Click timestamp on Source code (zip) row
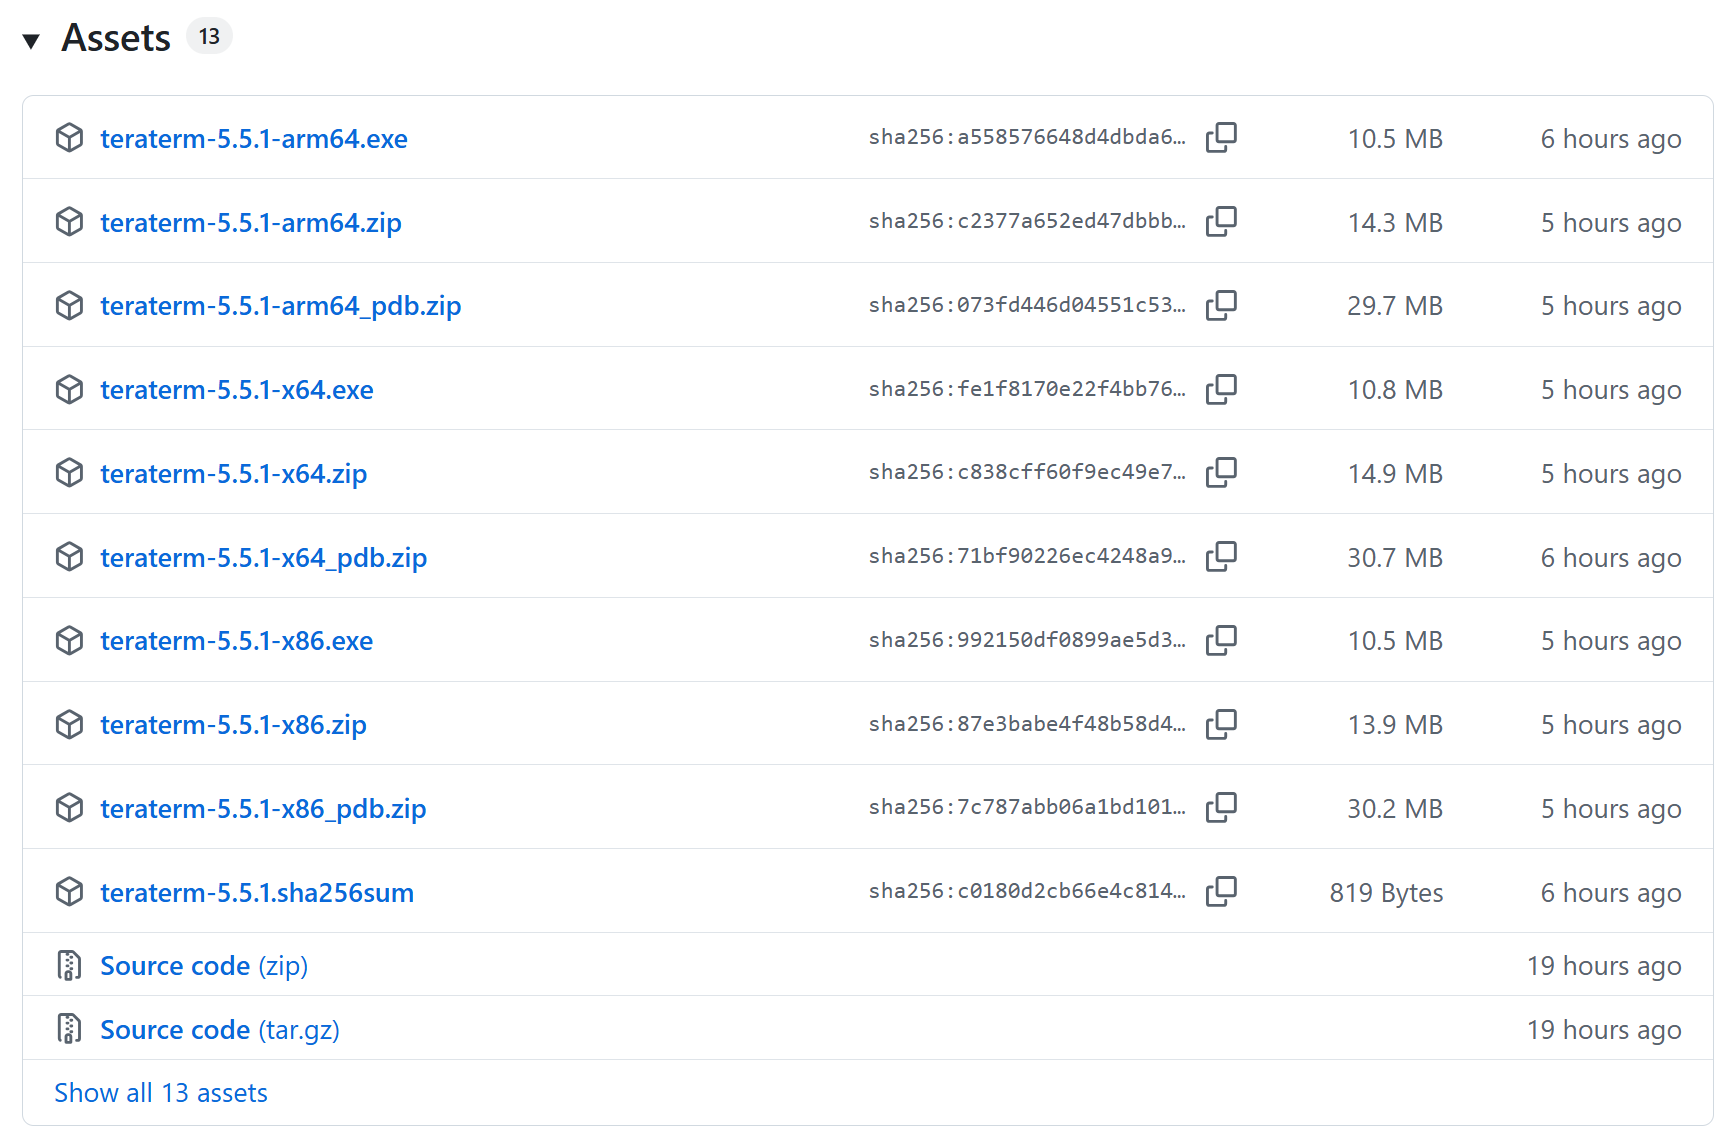The height and width of the screenshot is (1131, 1728). coord(1604,967)
